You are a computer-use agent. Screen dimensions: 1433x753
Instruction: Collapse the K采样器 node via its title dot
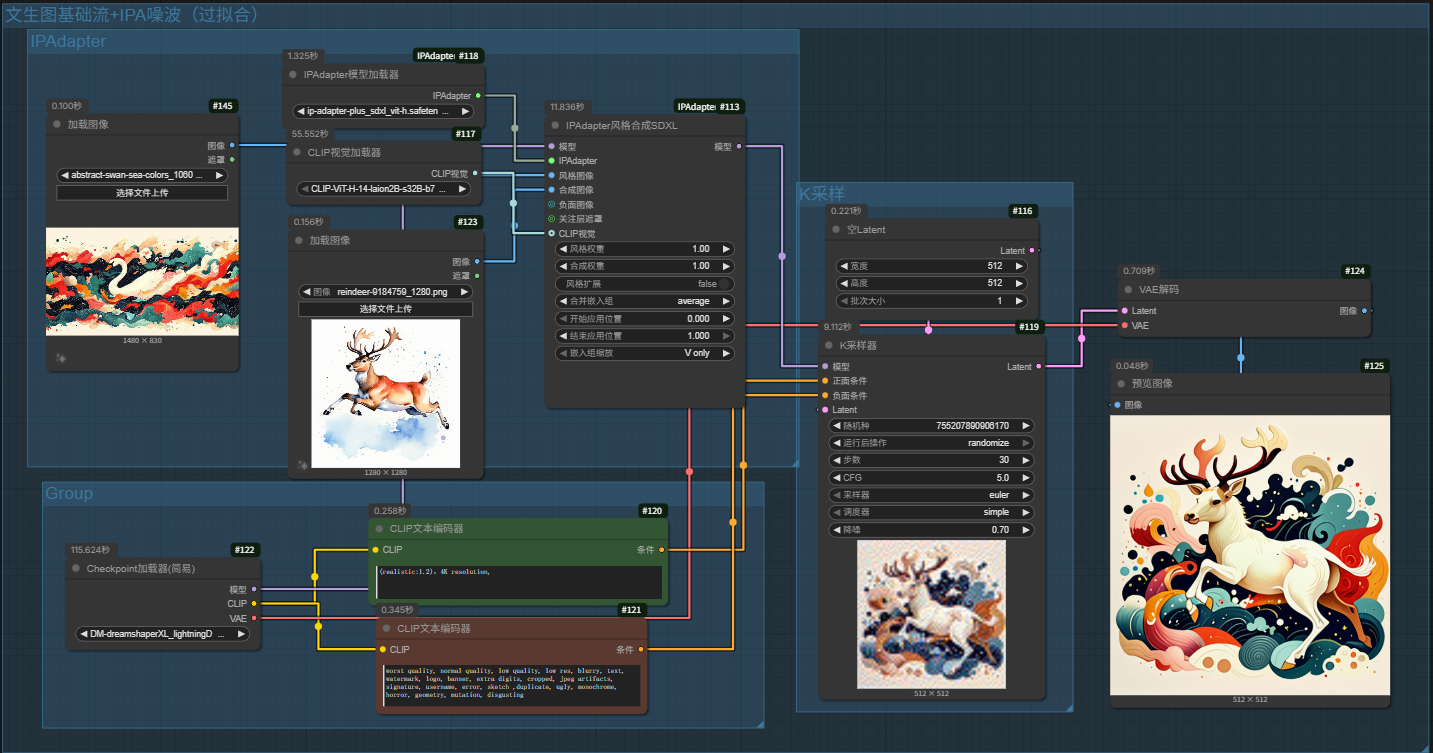[829, 345]
